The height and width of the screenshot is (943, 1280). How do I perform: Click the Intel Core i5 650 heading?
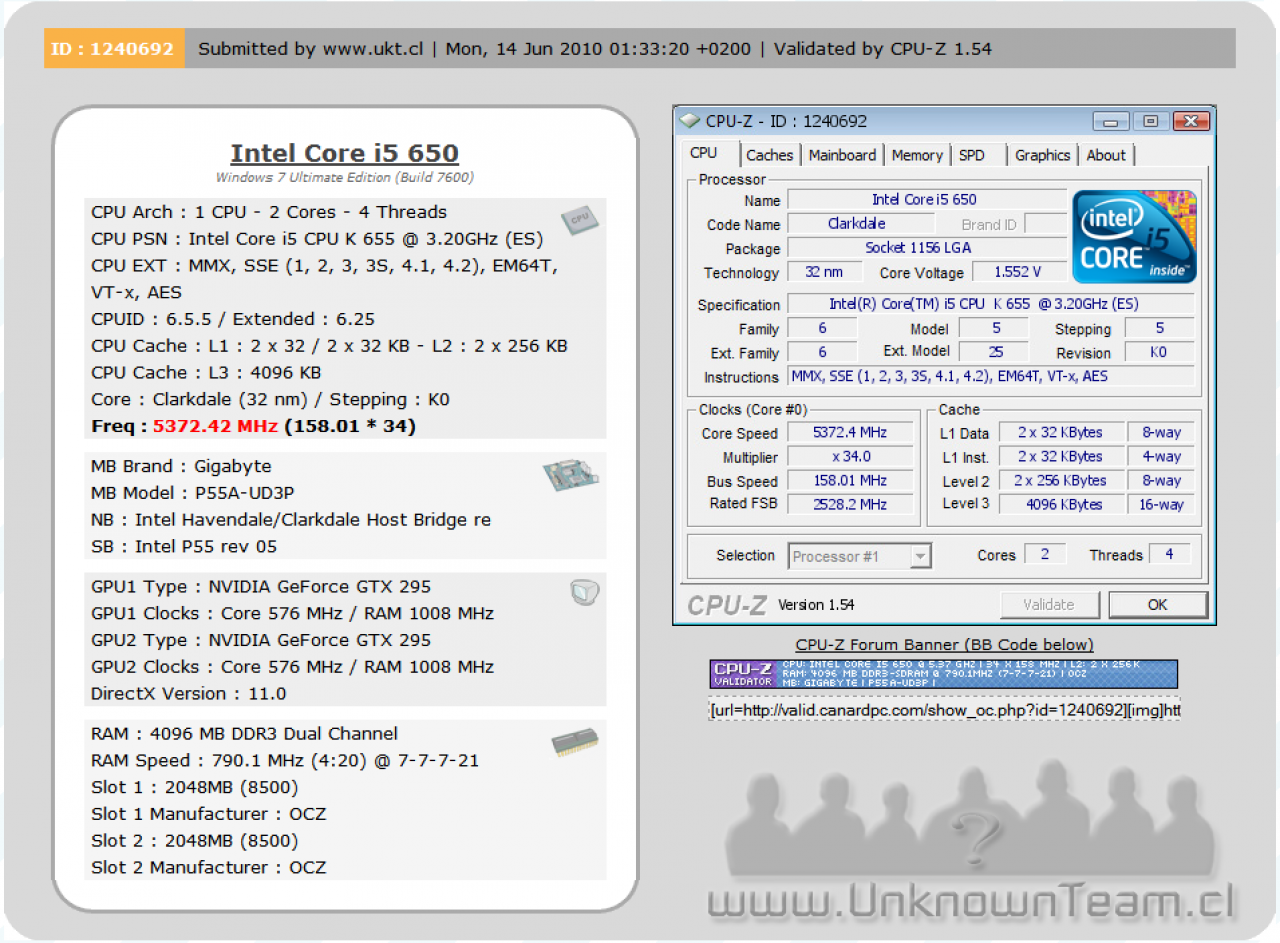tap(345, 153)
